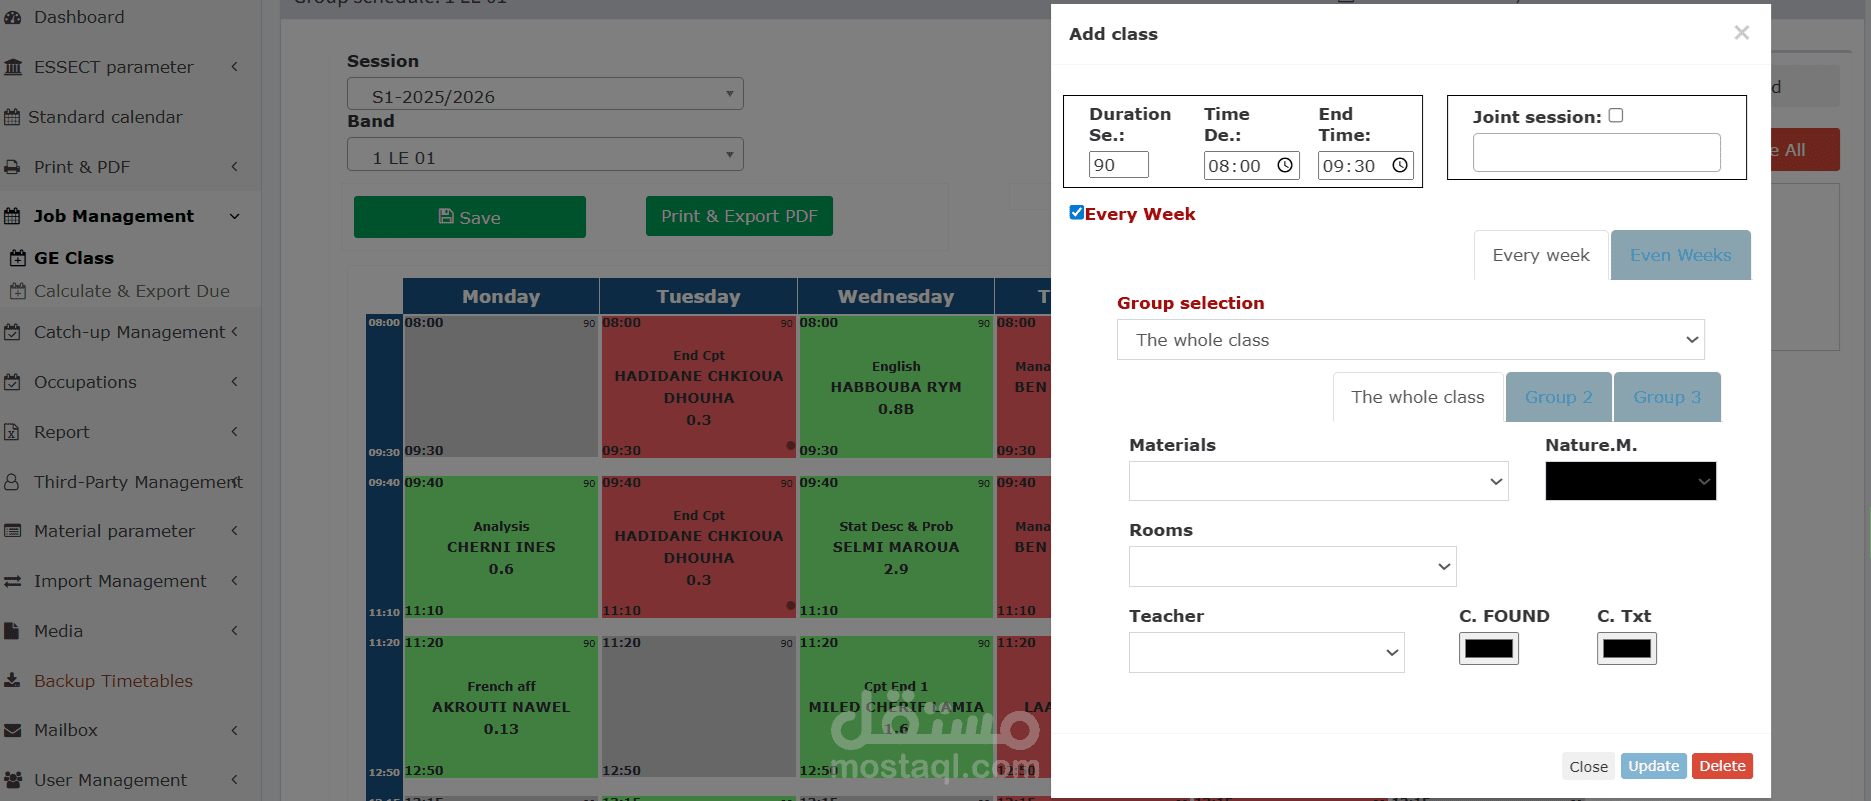Select Wednesday 08:00 English HABBOUBA RYM cell
The width and height of the screenshot is (1871, 801).
pyautogui.click(x=895, y=387)
